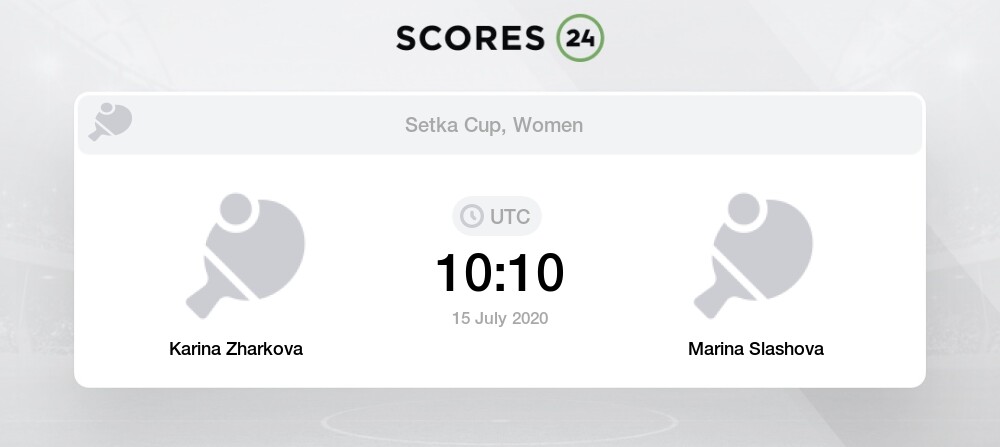Click the handle of Karina Zharkova's paddle
Screen dimensions: 1000x447
tap(205, 298)
